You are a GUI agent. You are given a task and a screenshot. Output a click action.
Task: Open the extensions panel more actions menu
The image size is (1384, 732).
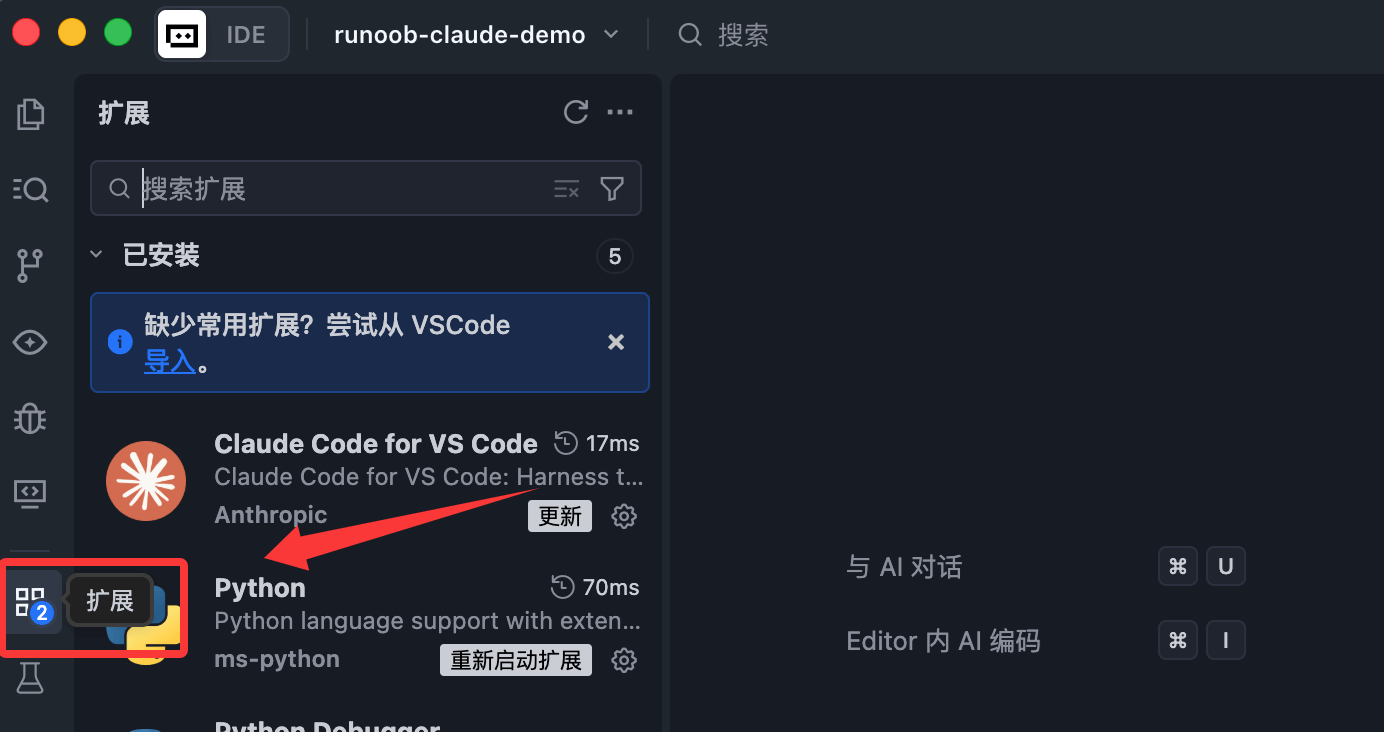tap(621, 112)
